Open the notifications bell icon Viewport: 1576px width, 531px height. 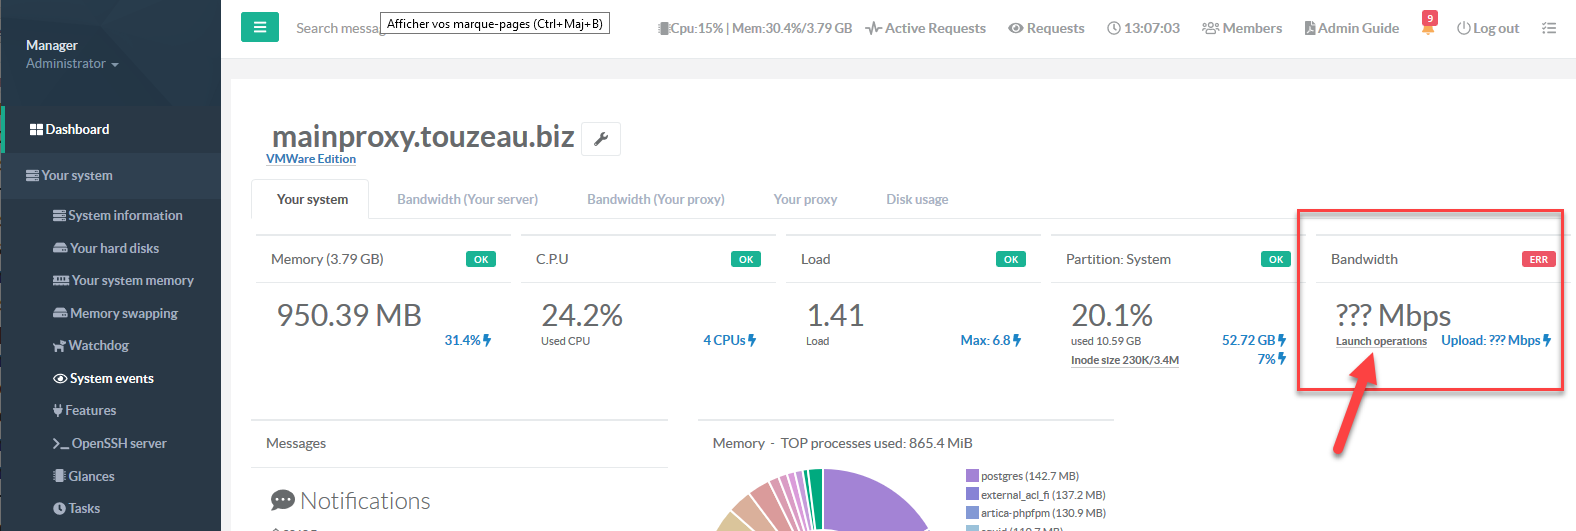tap(1428, 27)
